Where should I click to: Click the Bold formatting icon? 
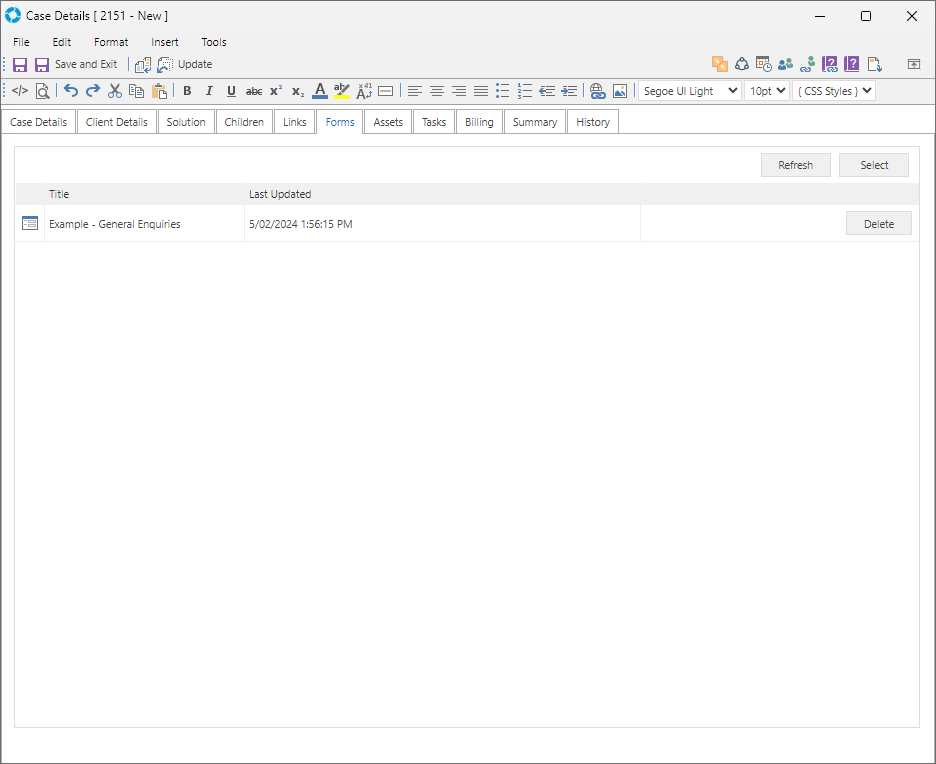coord(187,91)
